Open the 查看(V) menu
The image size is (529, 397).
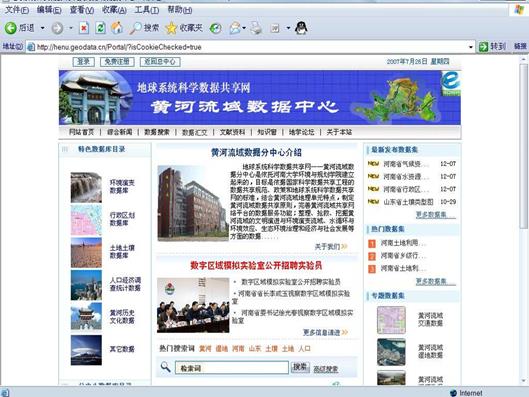pos(82,10)
